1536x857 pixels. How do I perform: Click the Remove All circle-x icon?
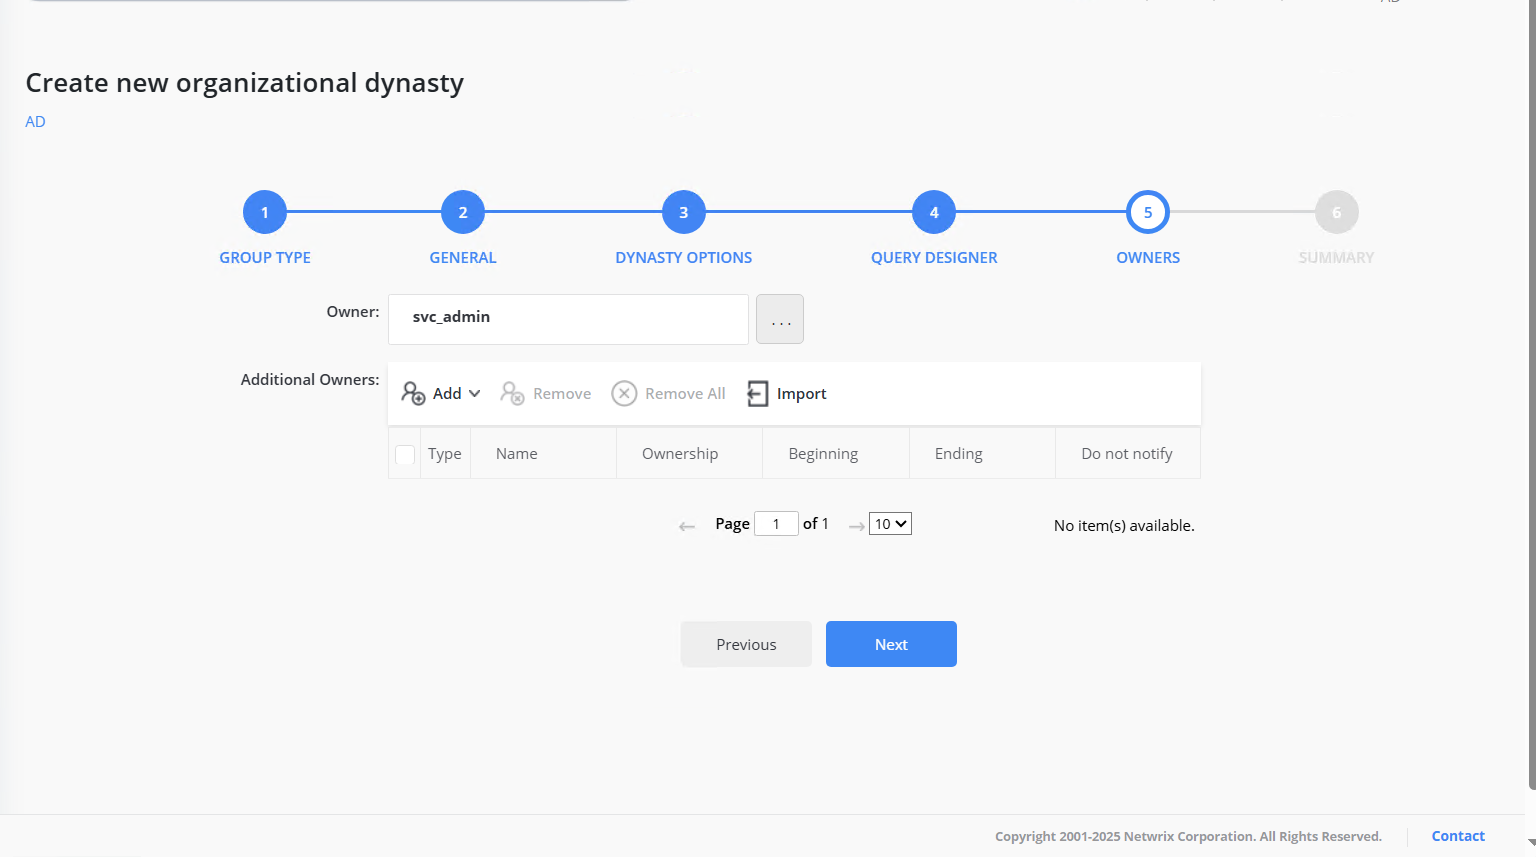624,393
